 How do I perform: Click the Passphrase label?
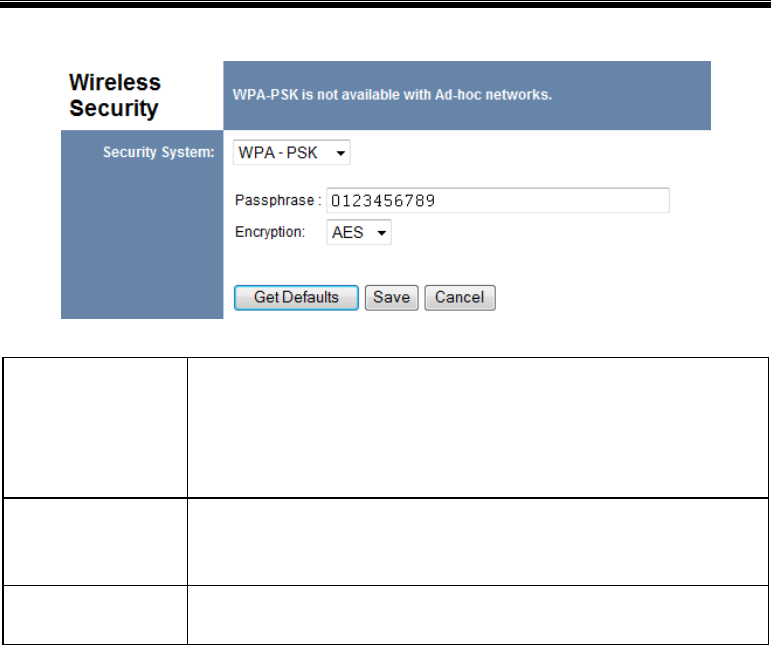pos(278,201)
